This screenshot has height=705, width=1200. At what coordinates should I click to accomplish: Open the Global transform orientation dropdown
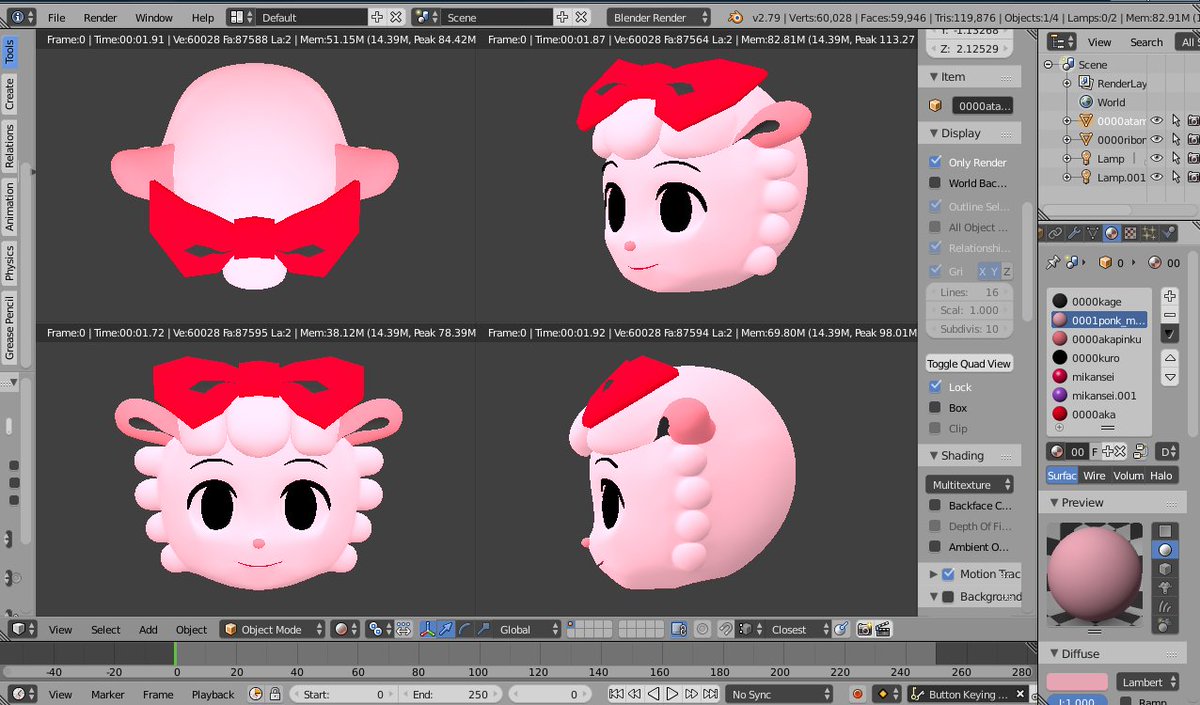(x=528, y=629)
